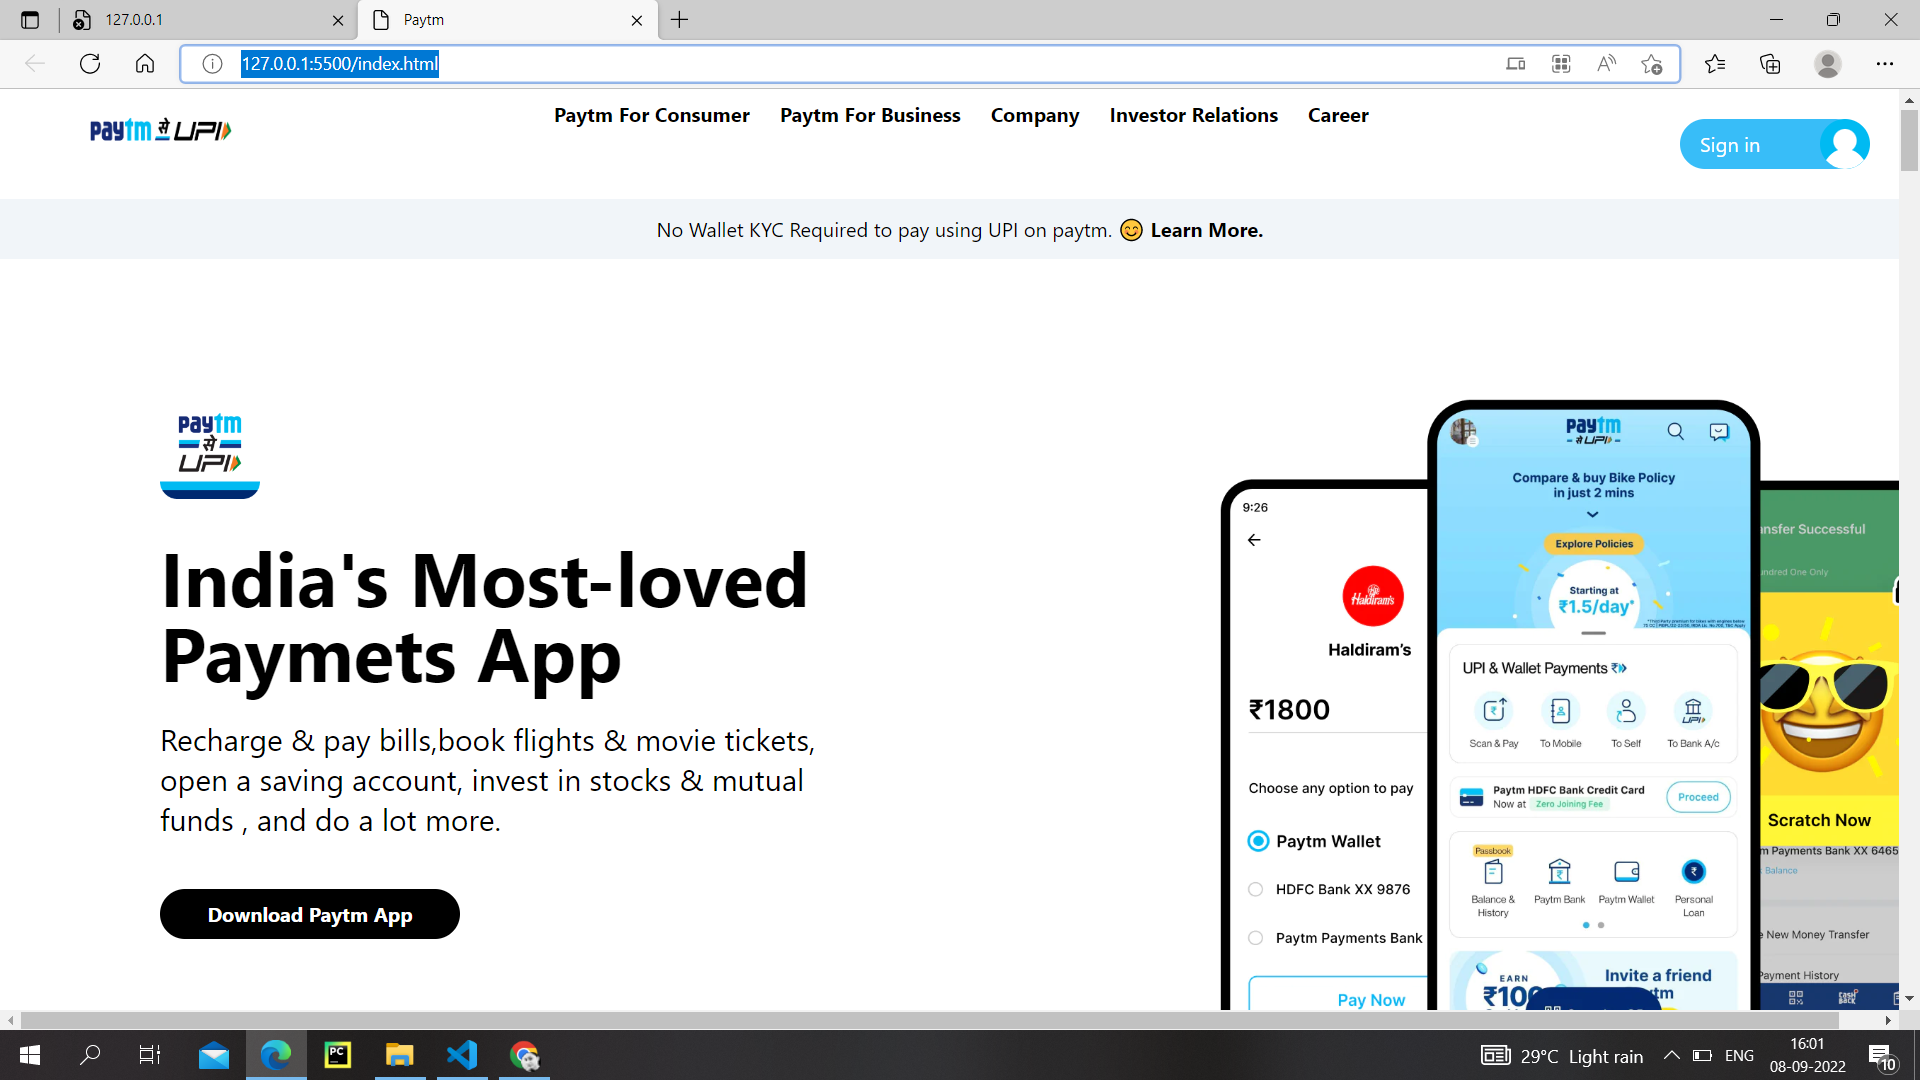Screen dimensions: 1920x1080
Task: Click the Download Paytm App button
Action: [x=309, y=914]
